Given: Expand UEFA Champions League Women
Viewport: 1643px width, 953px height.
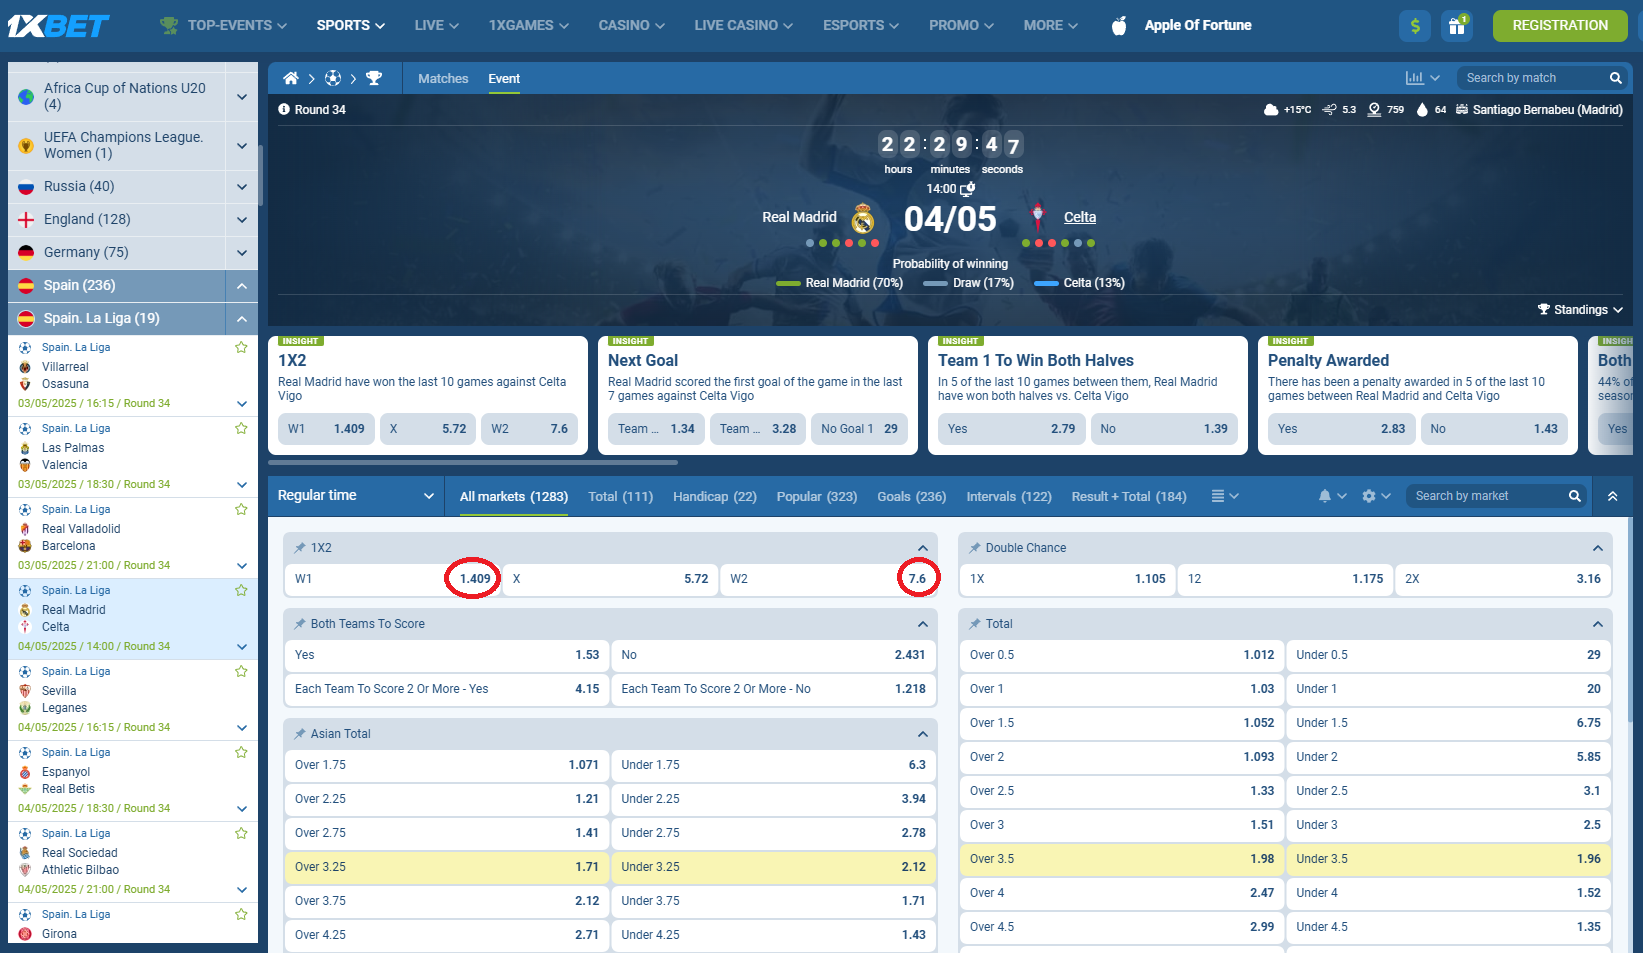Looking at the screenshot, I should click(x=241, y=146).
